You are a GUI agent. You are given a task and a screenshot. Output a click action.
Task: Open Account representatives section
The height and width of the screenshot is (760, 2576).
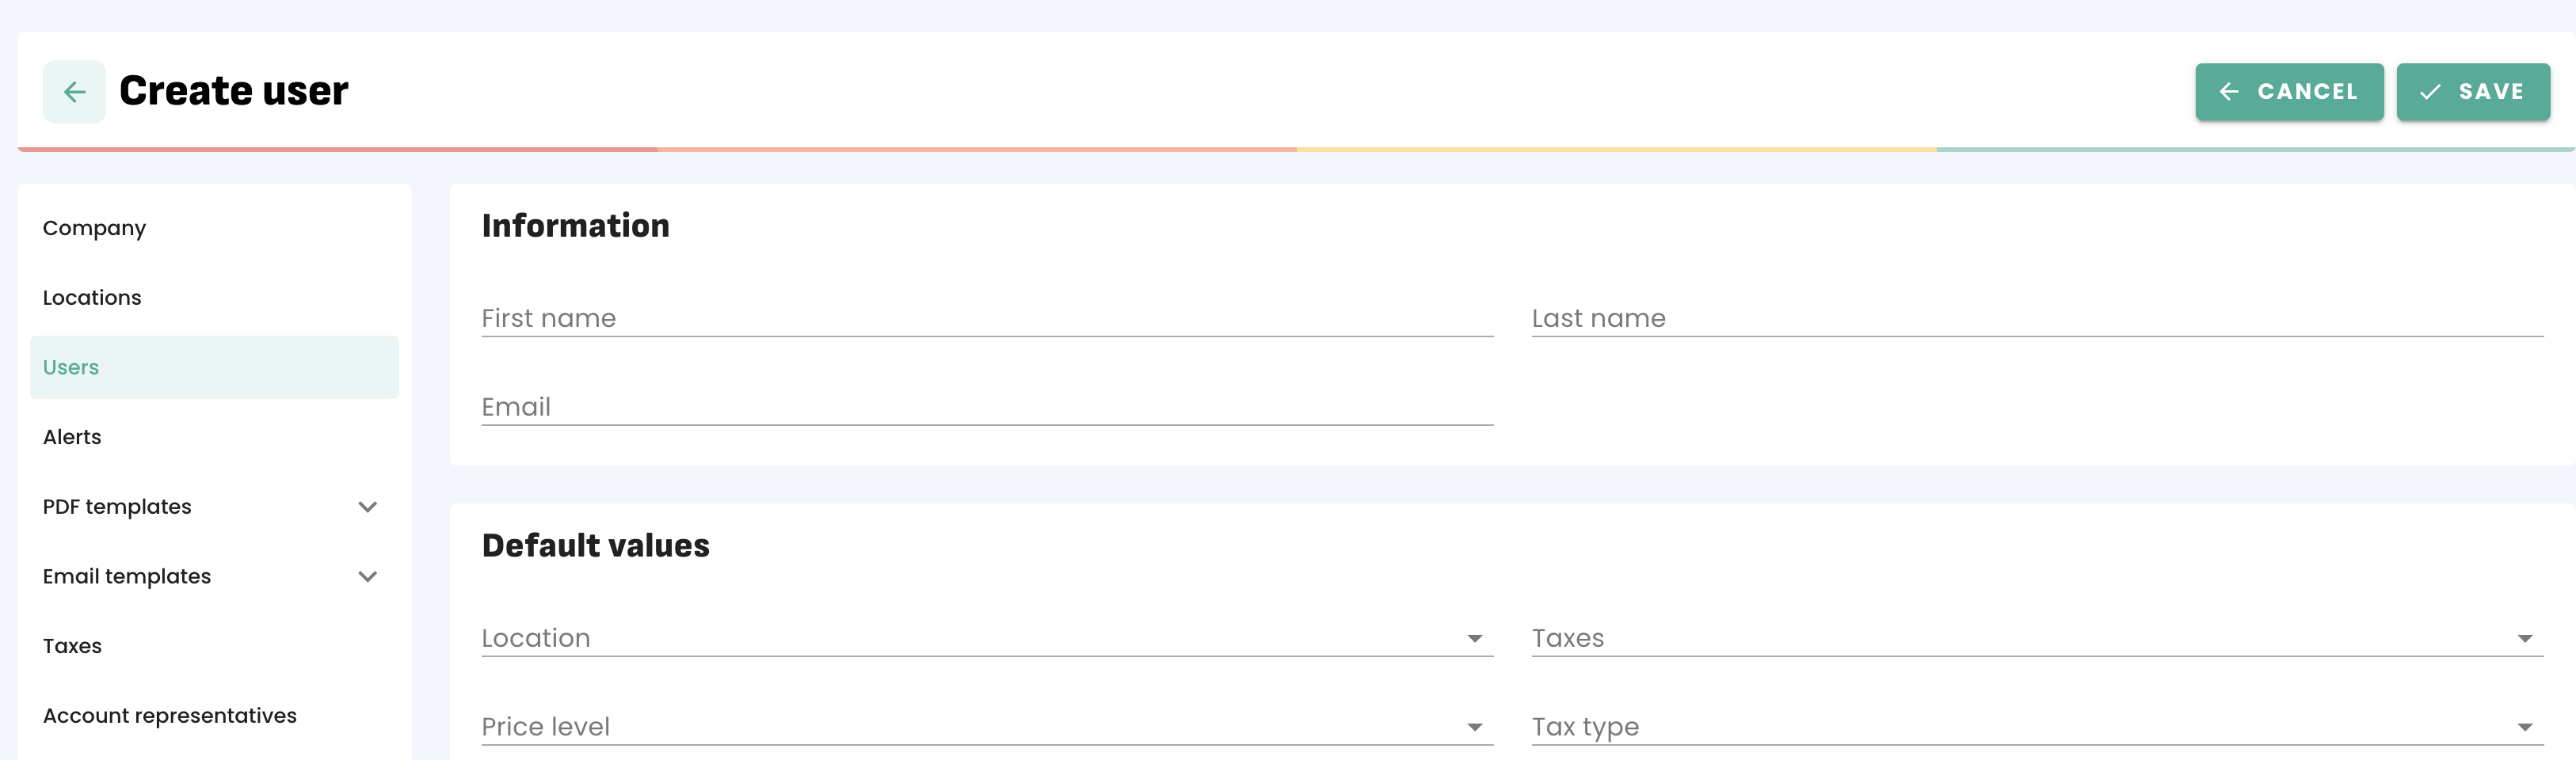click(x=170, y=716)
